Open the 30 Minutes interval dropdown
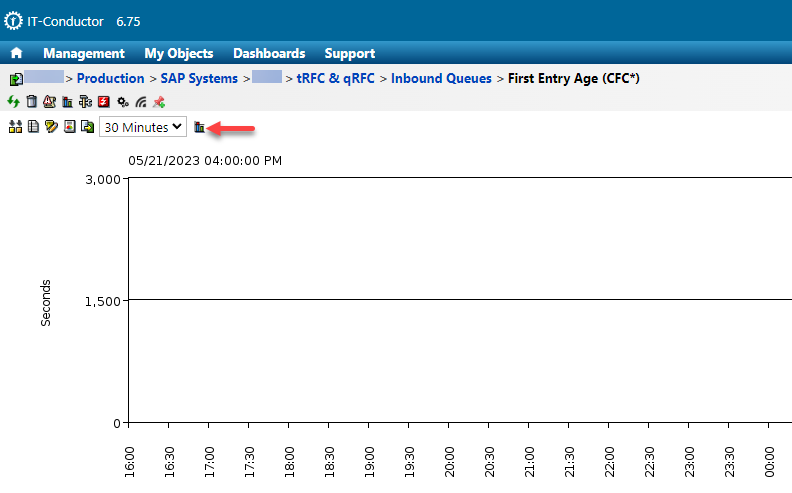 coord(144,127)
